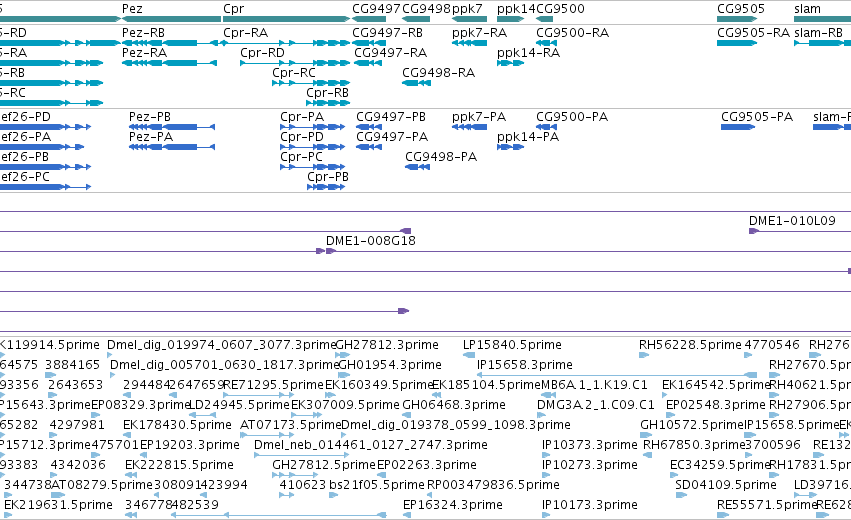Screen dimensions: 851x520
Task: Click transcript Cpr-RB
Action: pyautogui.click(x=328, y=103)
